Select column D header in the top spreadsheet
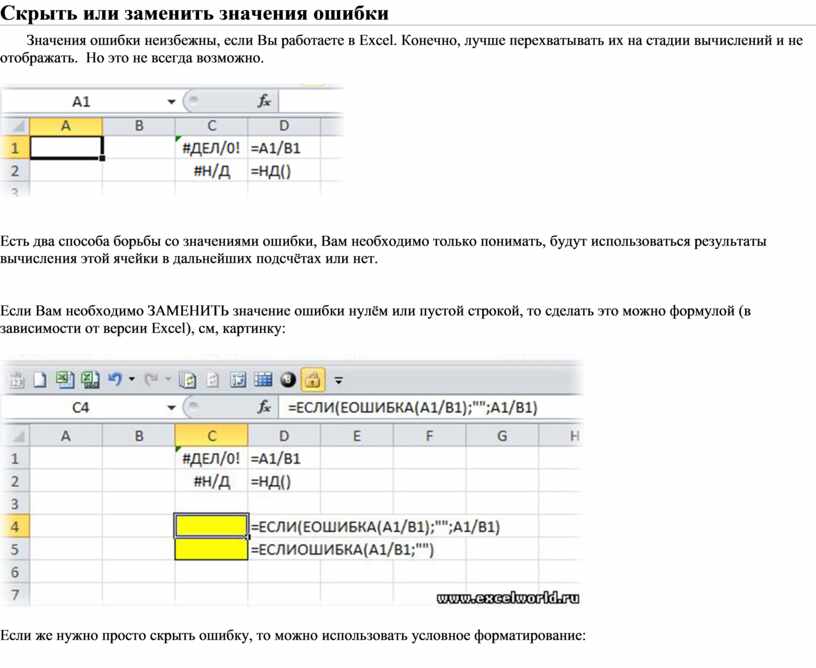Image resolution: width=816 pixels, height=668 pixels. [284, 126]
